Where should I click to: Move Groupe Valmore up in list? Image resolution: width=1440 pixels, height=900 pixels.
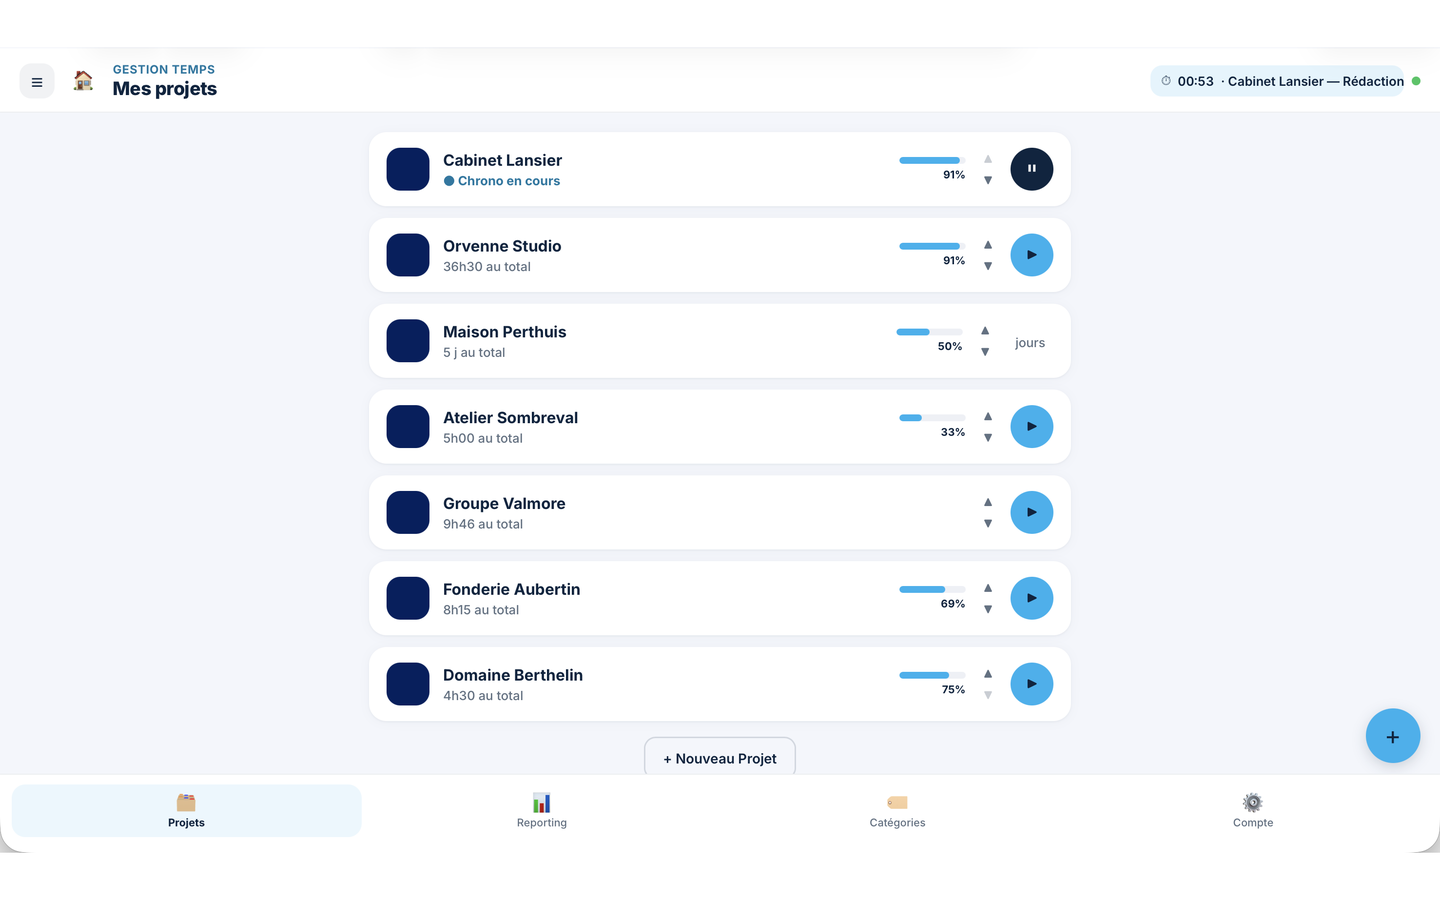coord(988,503)
